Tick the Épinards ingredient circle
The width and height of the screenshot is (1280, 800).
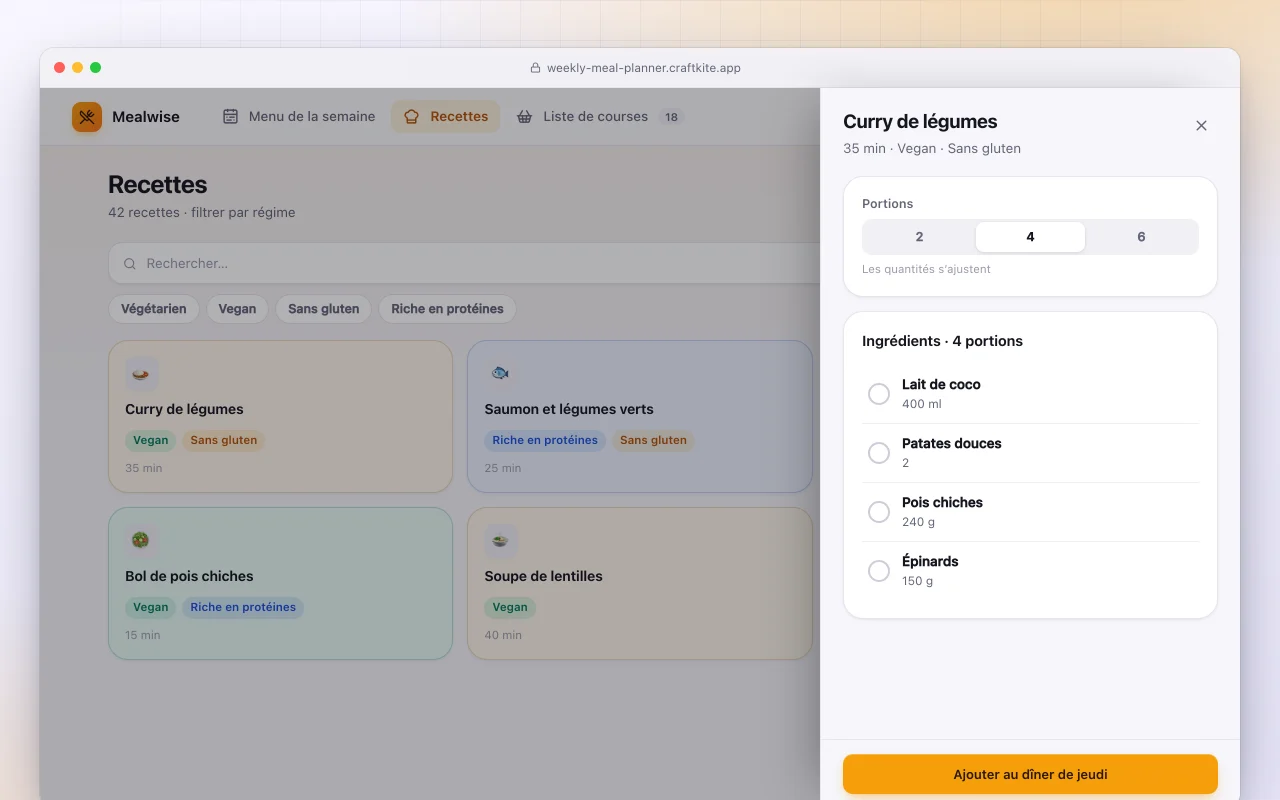[x=879, y=571]
